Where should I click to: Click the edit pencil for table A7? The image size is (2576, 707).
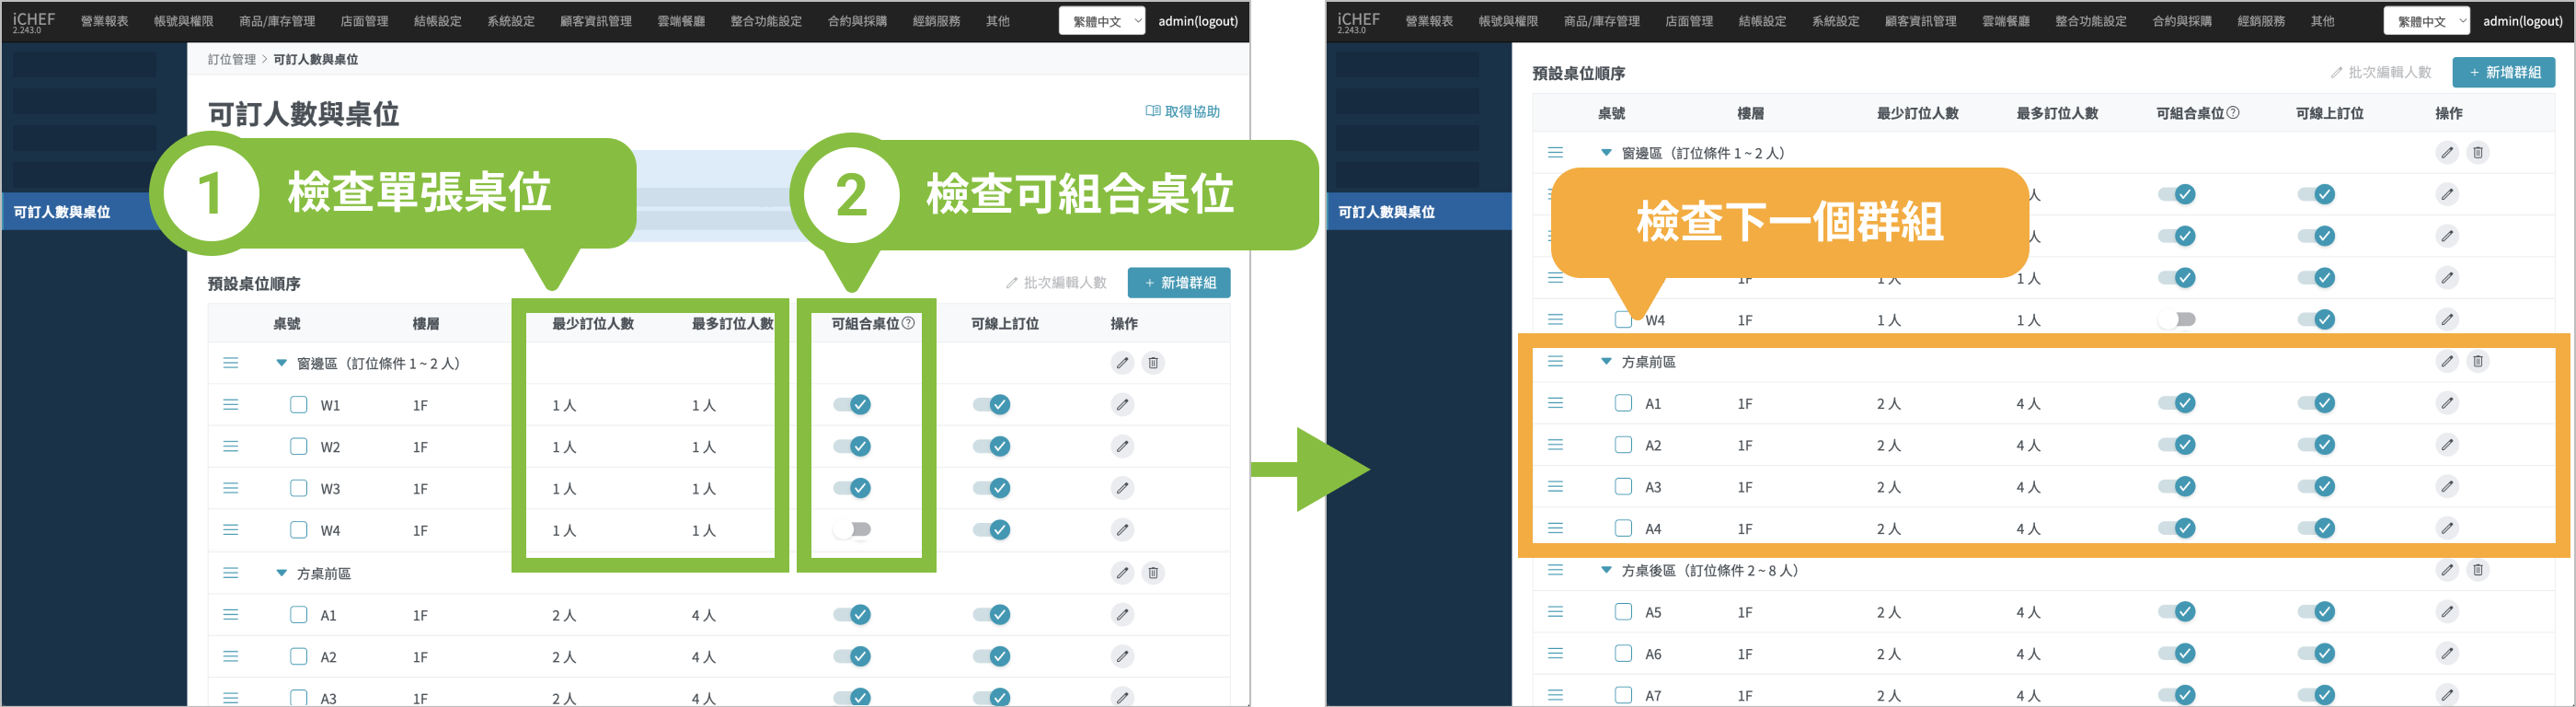2446,695
